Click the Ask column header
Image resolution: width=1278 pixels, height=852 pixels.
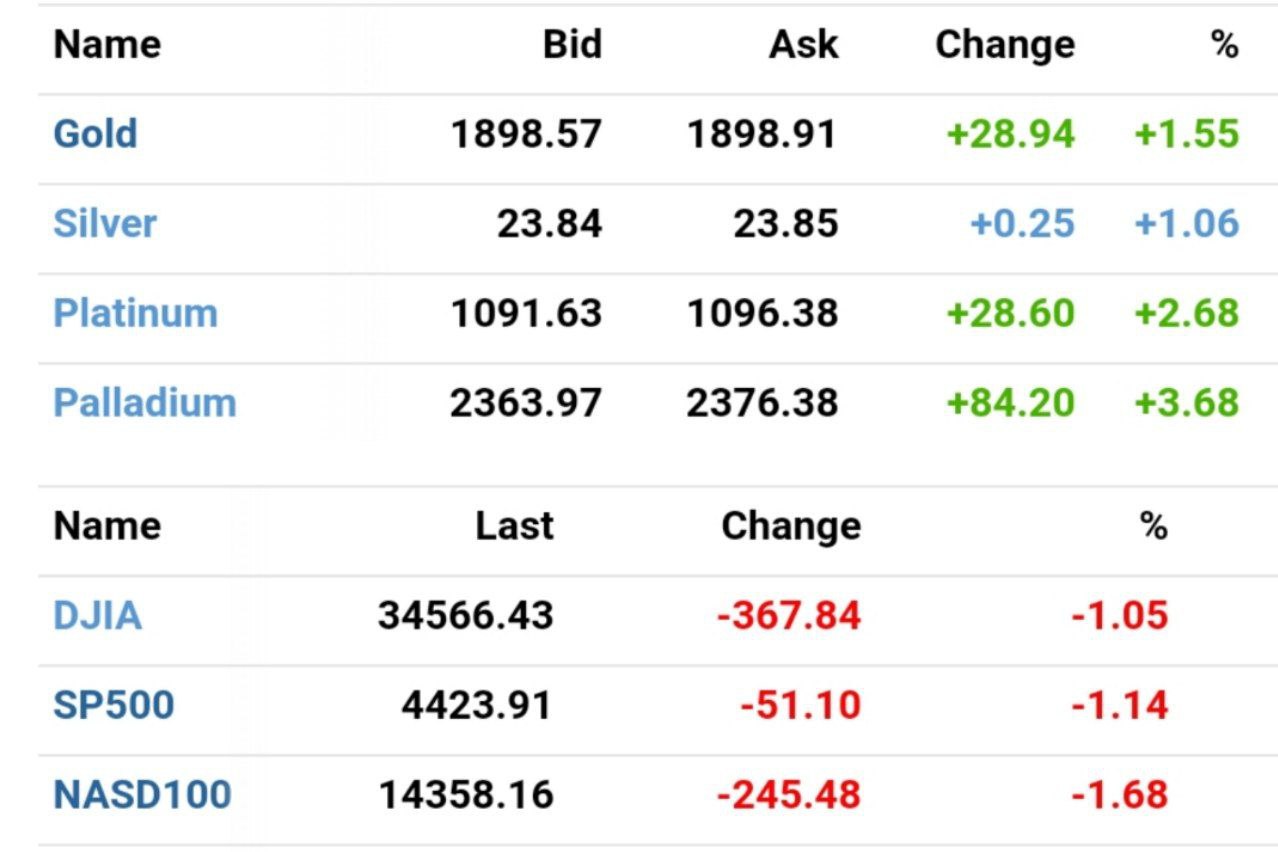(803, 45)
